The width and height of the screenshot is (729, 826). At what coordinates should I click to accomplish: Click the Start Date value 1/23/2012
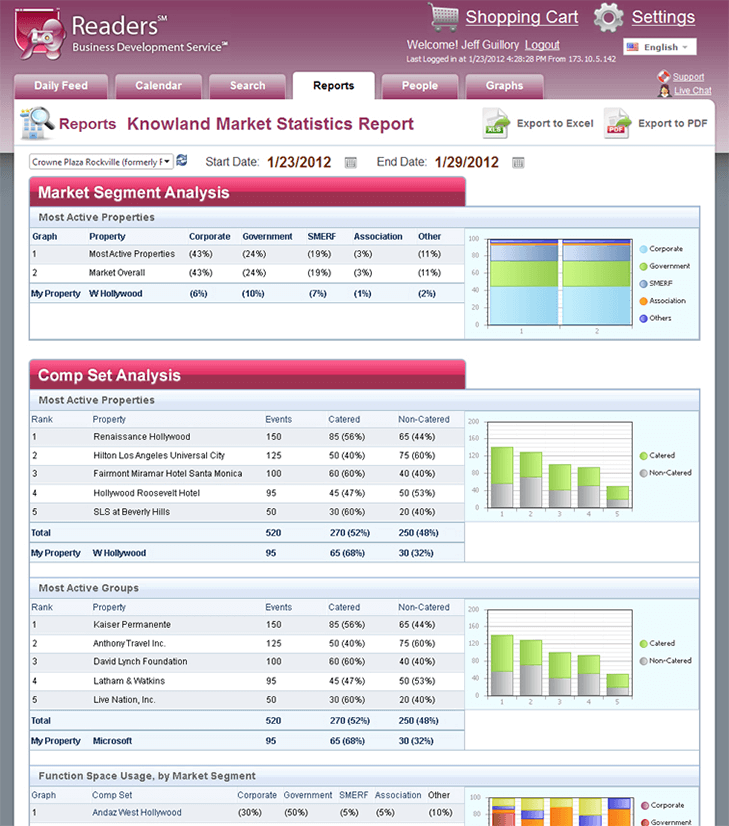click(x=299, y=162)
